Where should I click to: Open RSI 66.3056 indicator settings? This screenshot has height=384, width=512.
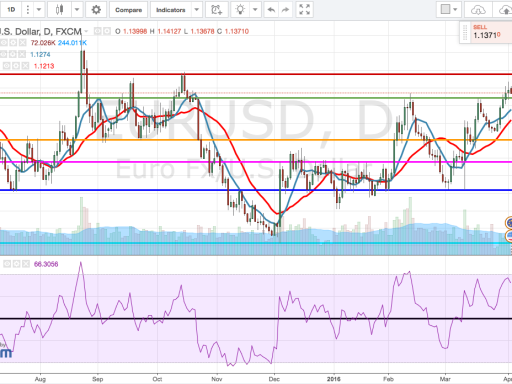pyautogui.click(x=16, y=264)
